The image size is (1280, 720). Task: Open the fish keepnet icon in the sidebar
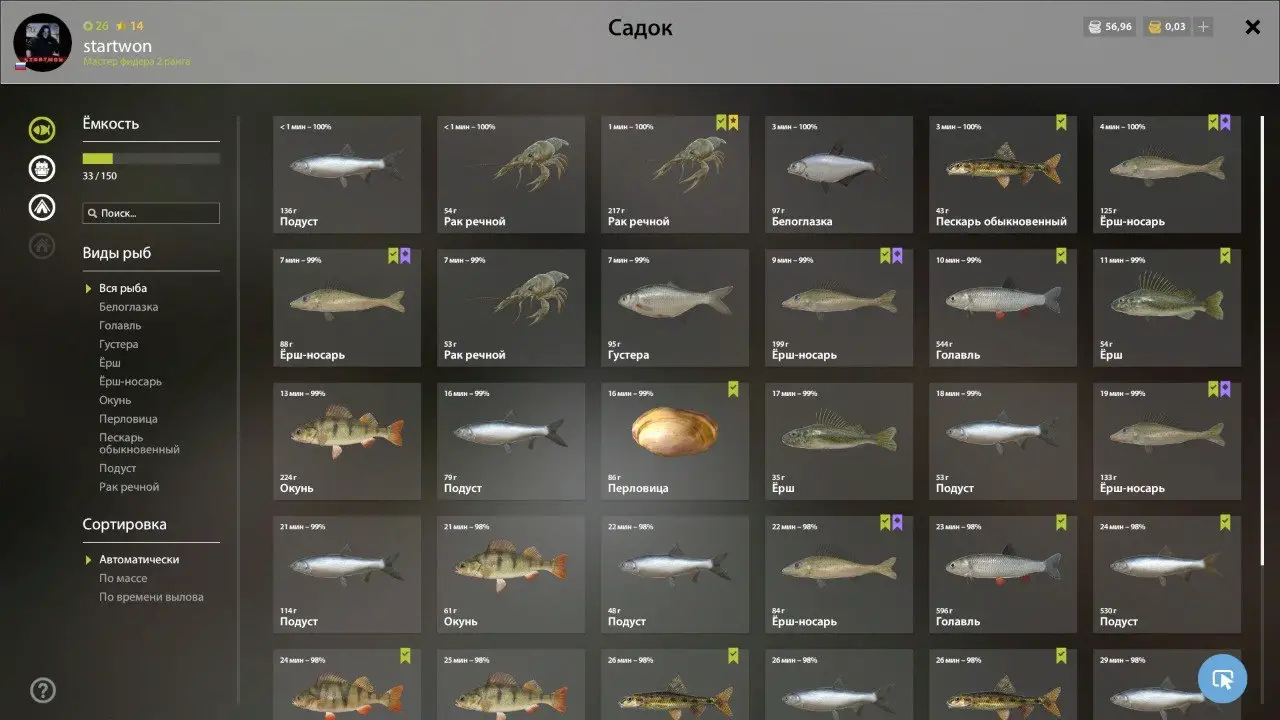(42, 130)
